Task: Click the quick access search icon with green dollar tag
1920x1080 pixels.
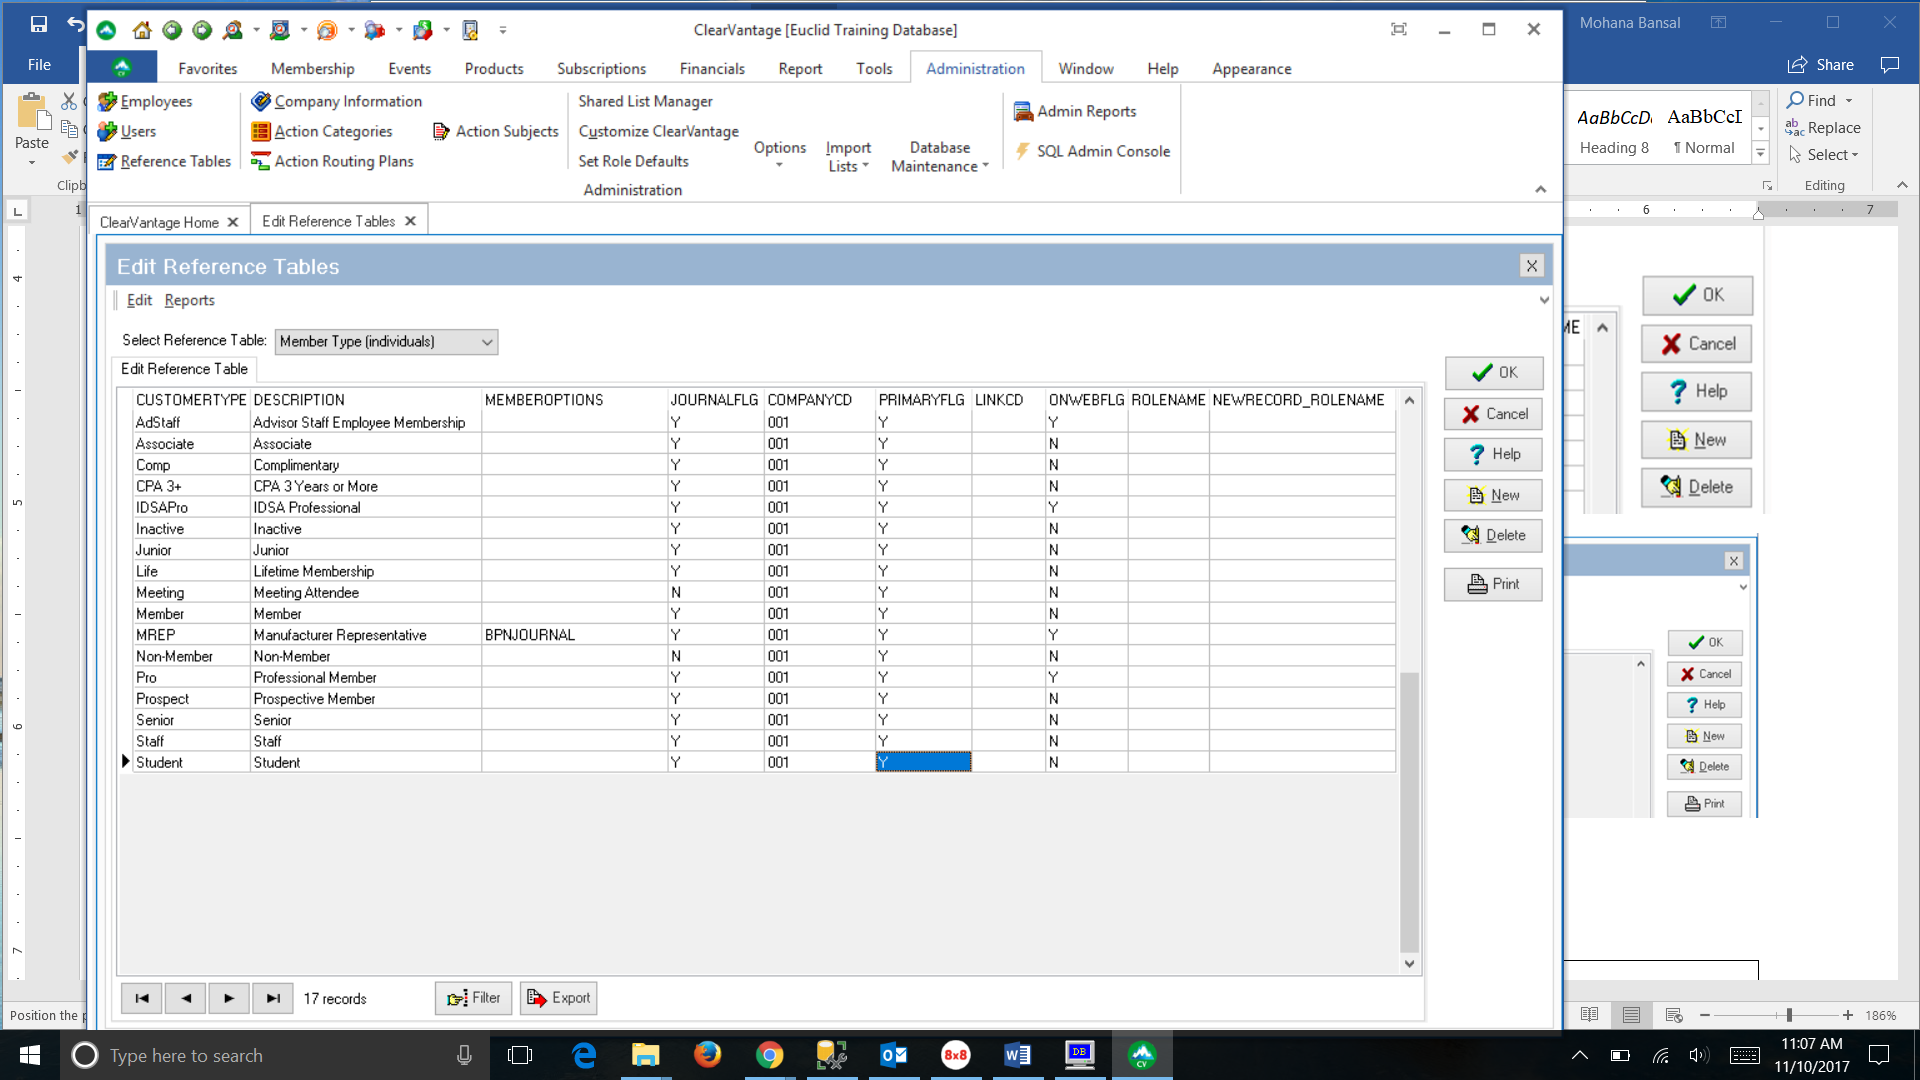Action: click(422, 30)
